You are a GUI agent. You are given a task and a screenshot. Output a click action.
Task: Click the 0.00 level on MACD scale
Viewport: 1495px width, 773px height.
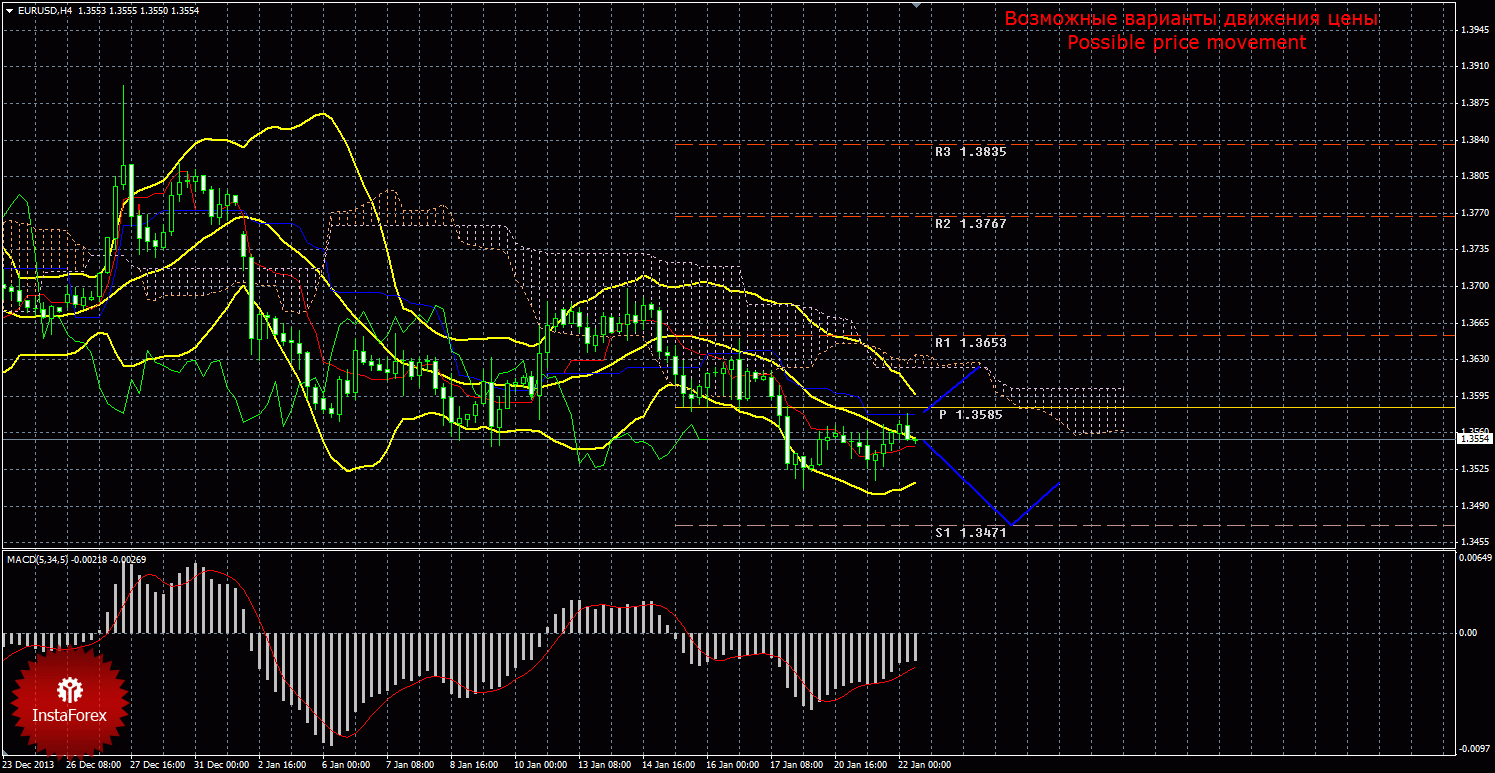1467,633
